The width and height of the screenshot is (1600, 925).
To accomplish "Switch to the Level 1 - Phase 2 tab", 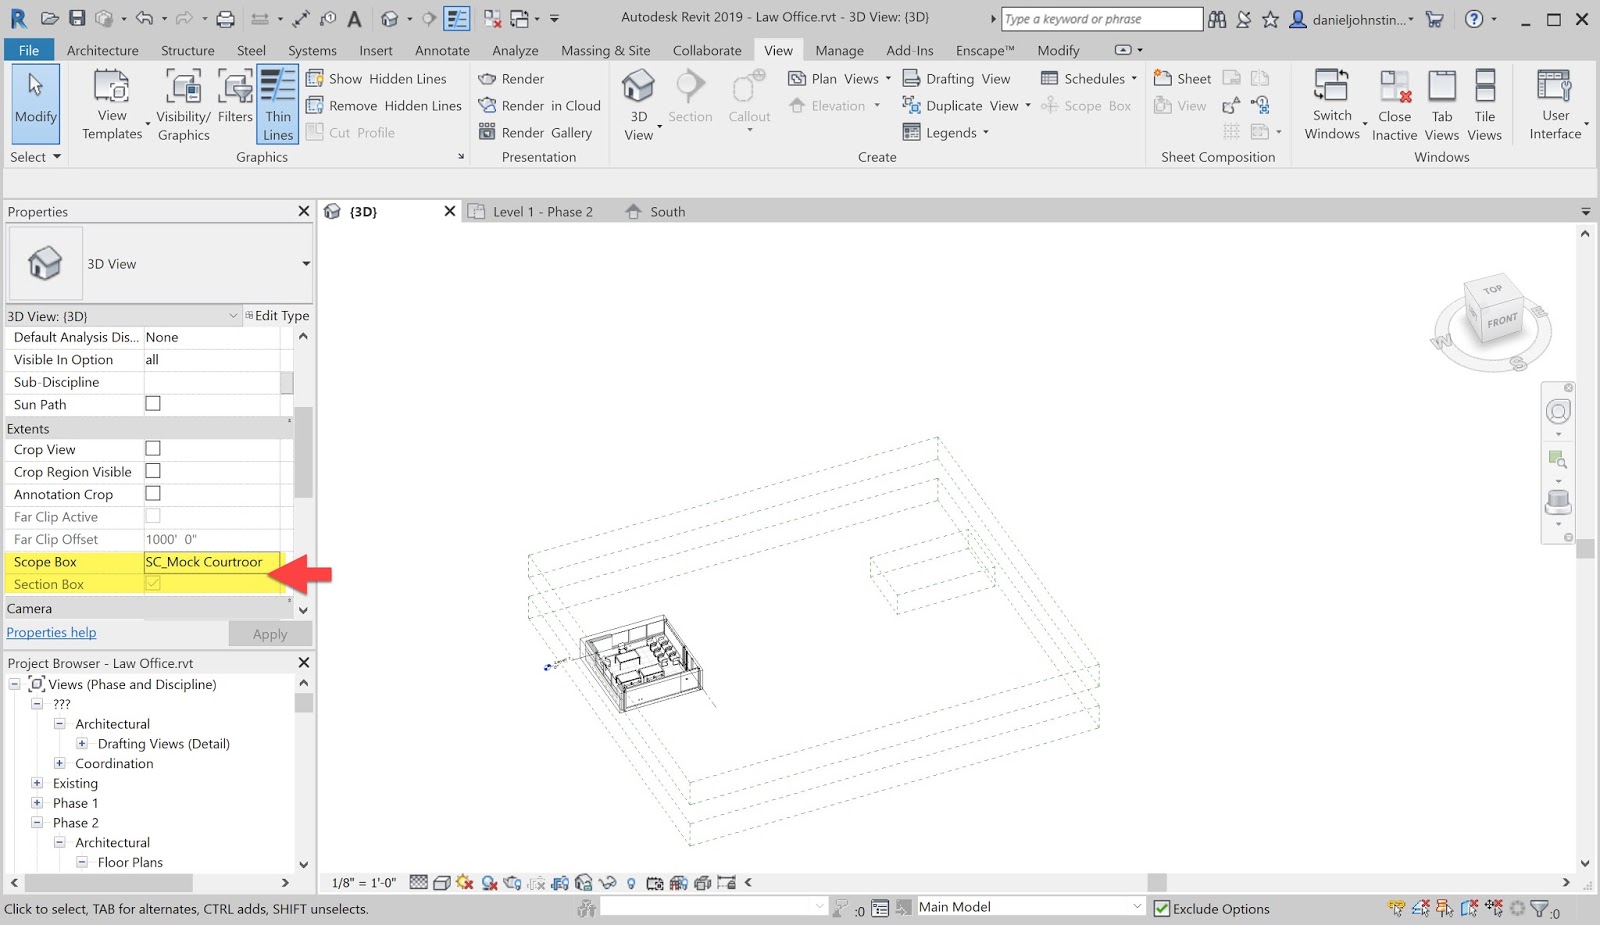I will [542, 212].
